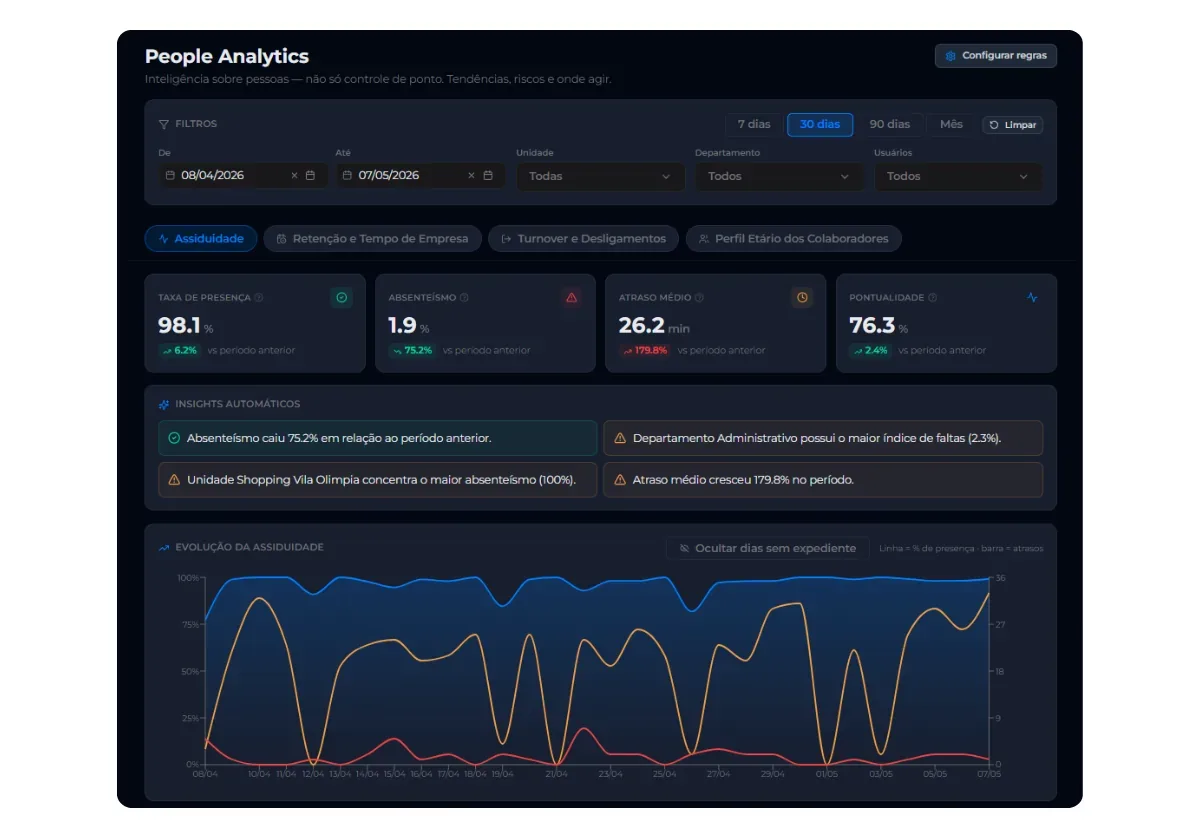This screenshot has height=838, width=1200.
Task: Click the 98.1 presence value
Action: (179, 325)
